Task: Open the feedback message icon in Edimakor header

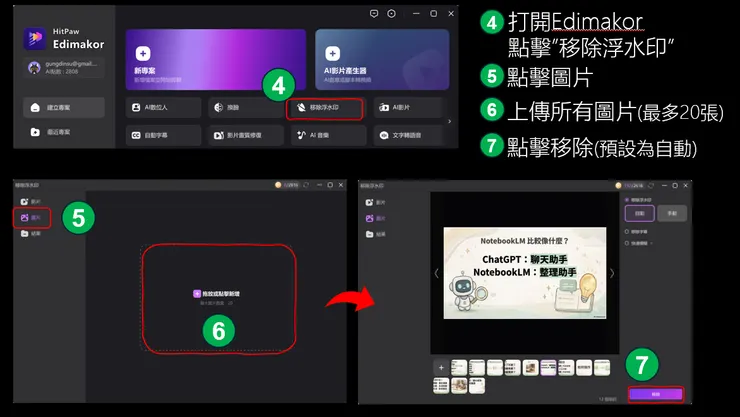Action: pyautogui.click(x=374, y=14)
